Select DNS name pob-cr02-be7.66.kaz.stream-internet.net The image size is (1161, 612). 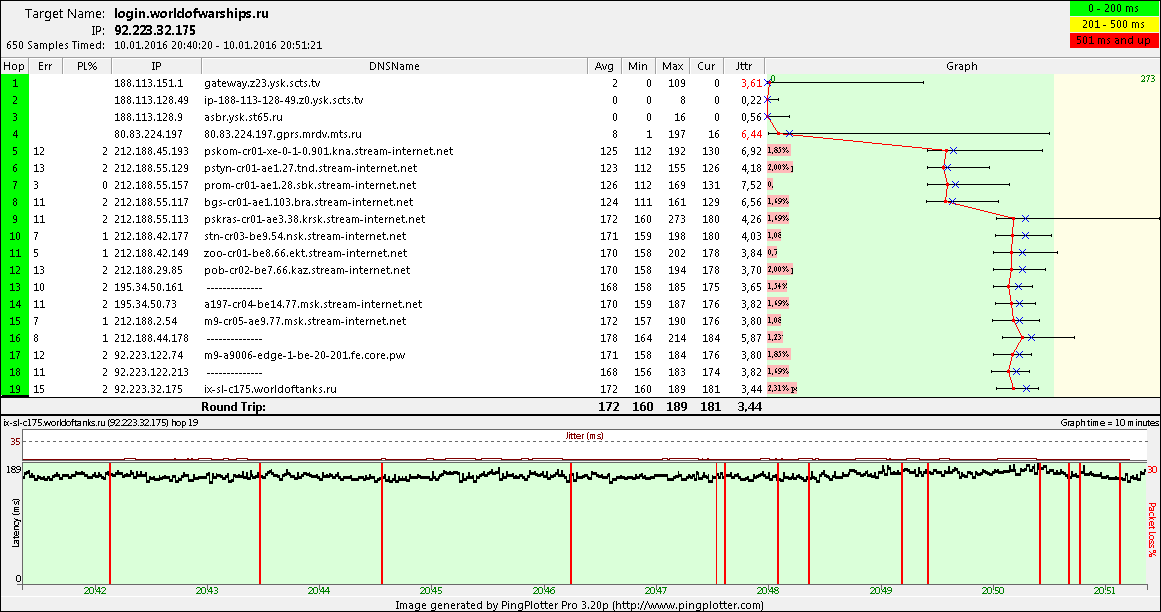coord(307,270)
